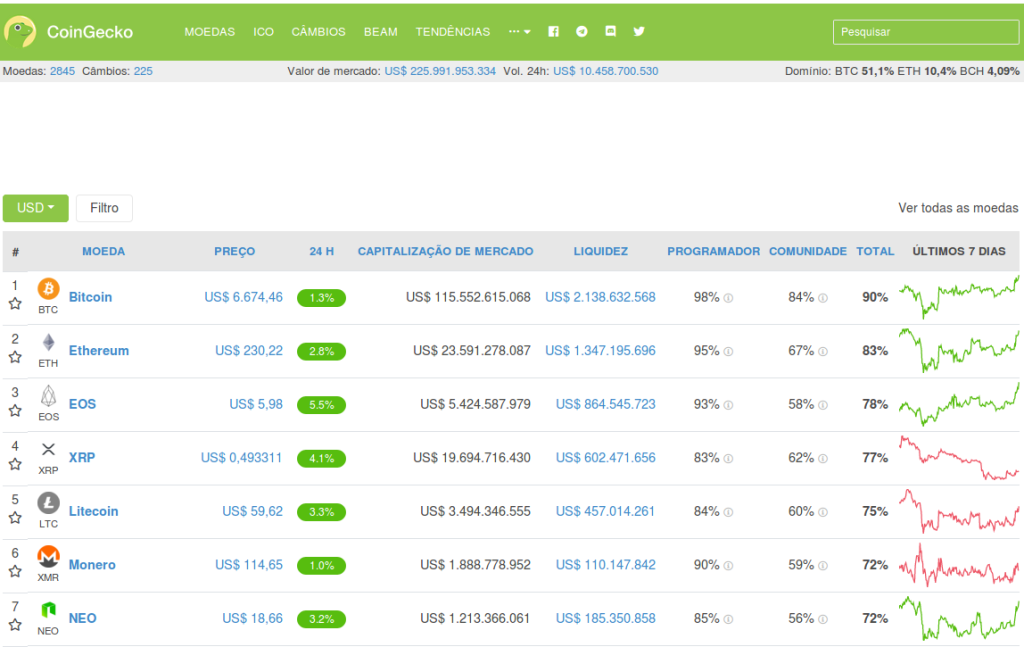The height and width of the screenshot is (647, 1024).
Task: Click in the Pesquisar search field
Action: [x=926, y=31]
